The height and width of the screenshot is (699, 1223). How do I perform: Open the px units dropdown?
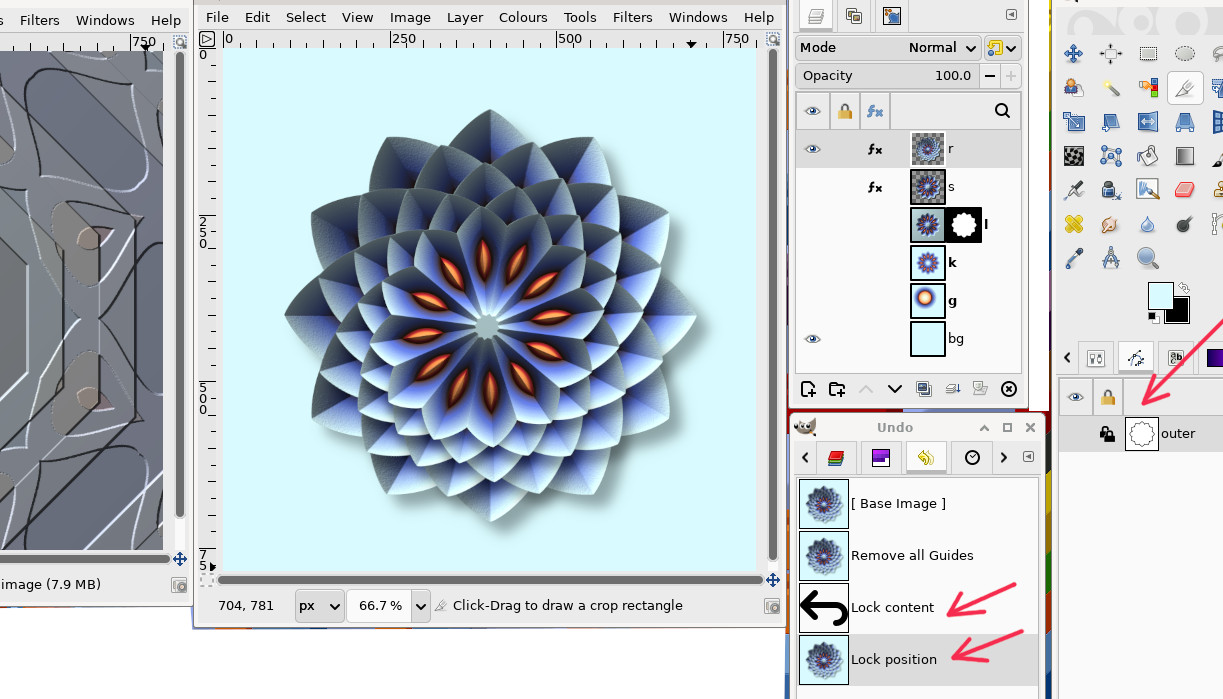click(x=320, y=606)
